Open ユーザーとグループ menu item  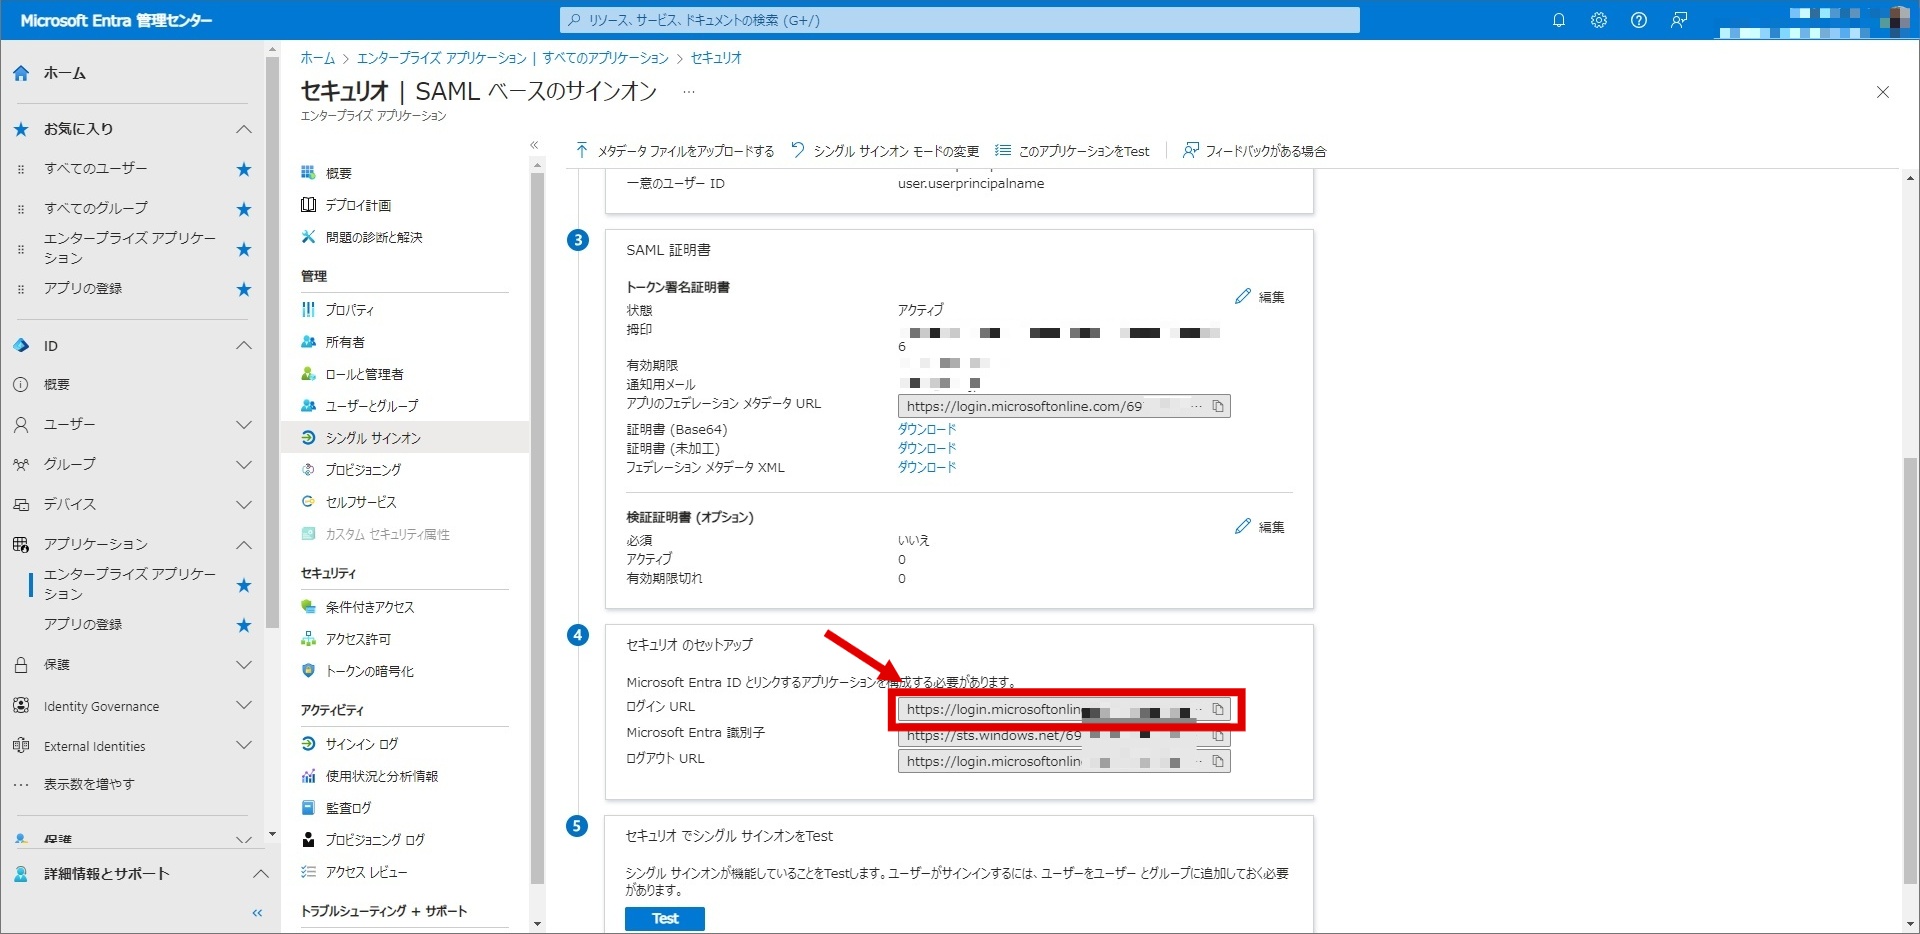point(372,406)
